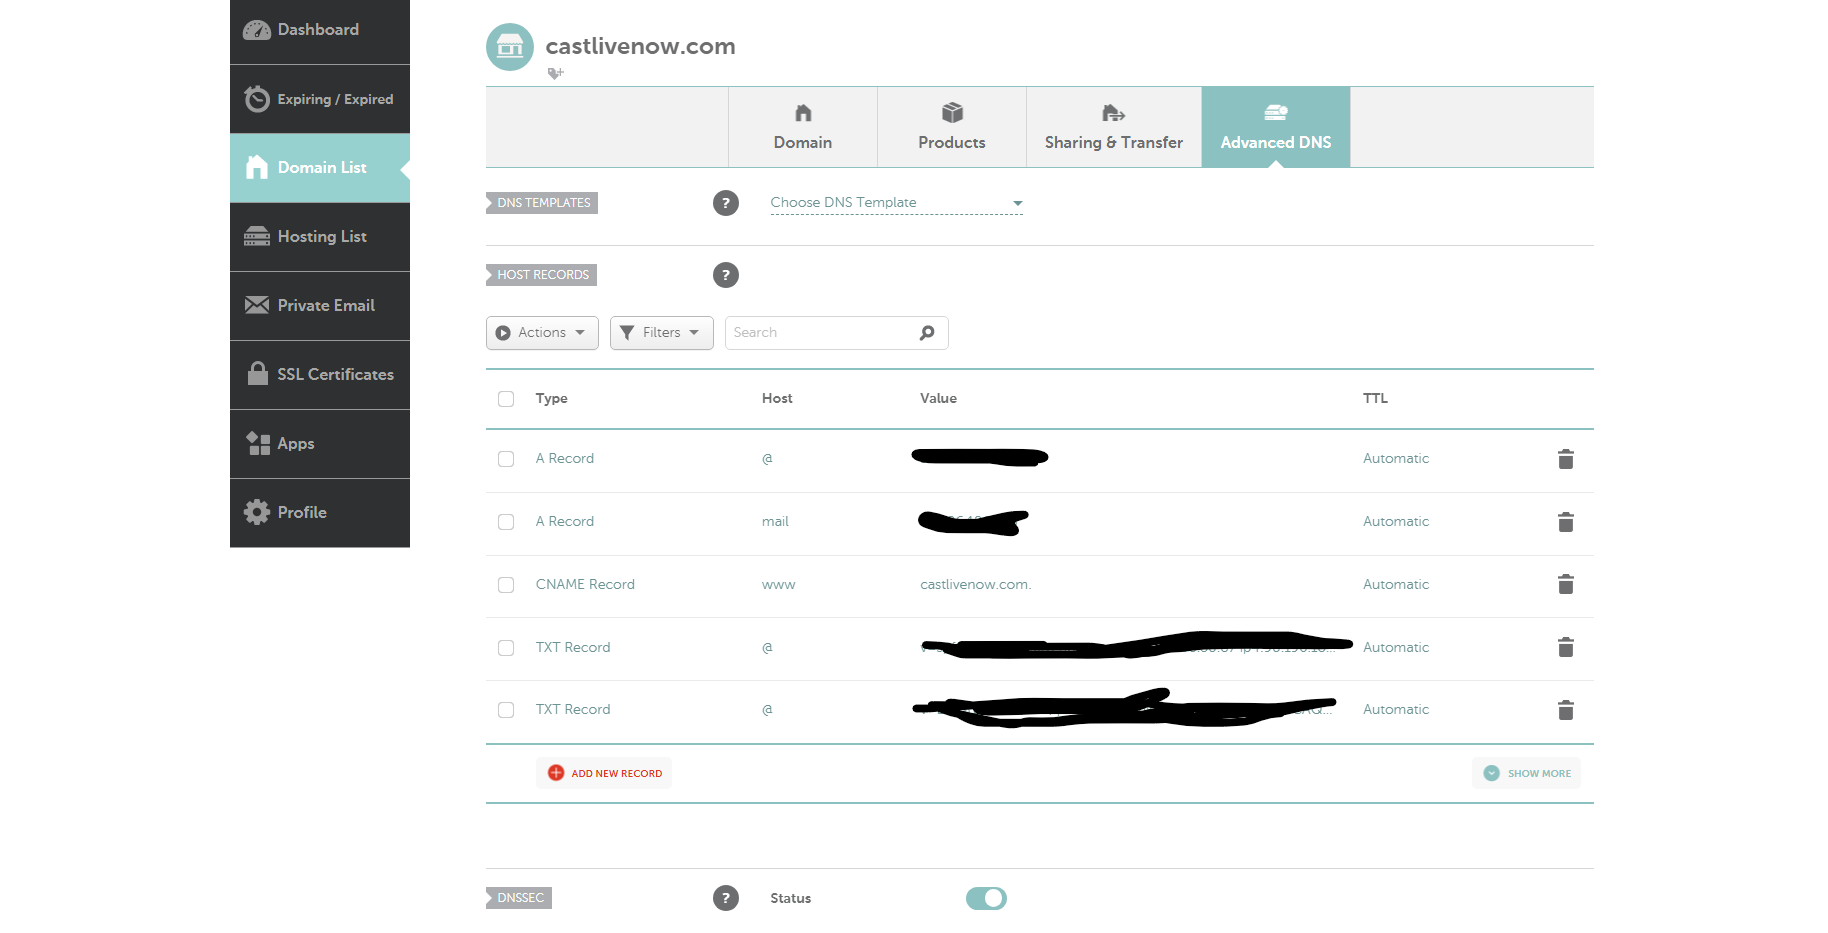This screenshot has width=1828, height=933.
Task: Open the DNSSEC help icon
Action: 726,898
